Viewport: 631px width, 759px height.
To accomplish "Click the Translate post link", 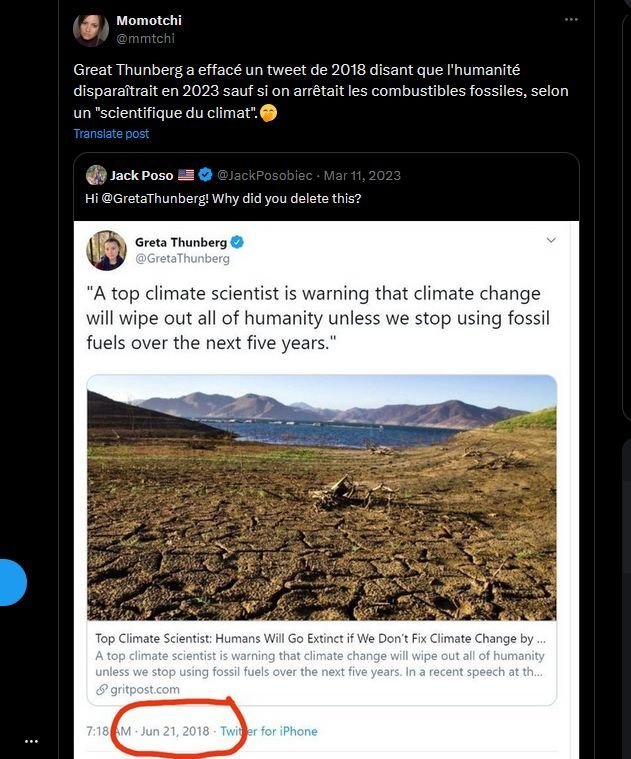I will click(x=111, y=134).
